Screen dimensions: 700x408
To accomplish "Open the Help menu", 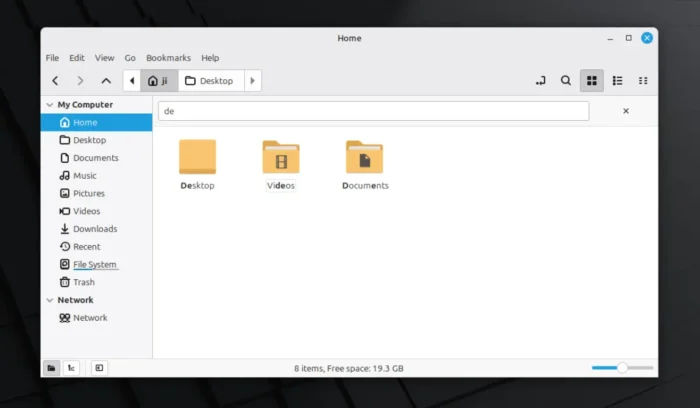I will click(210, 58).
